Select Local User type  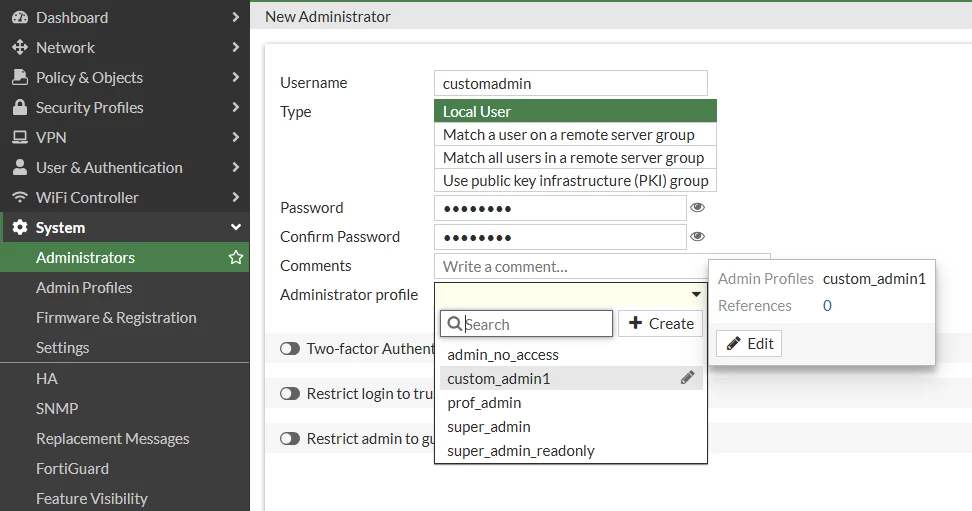[x=575, y=111]
